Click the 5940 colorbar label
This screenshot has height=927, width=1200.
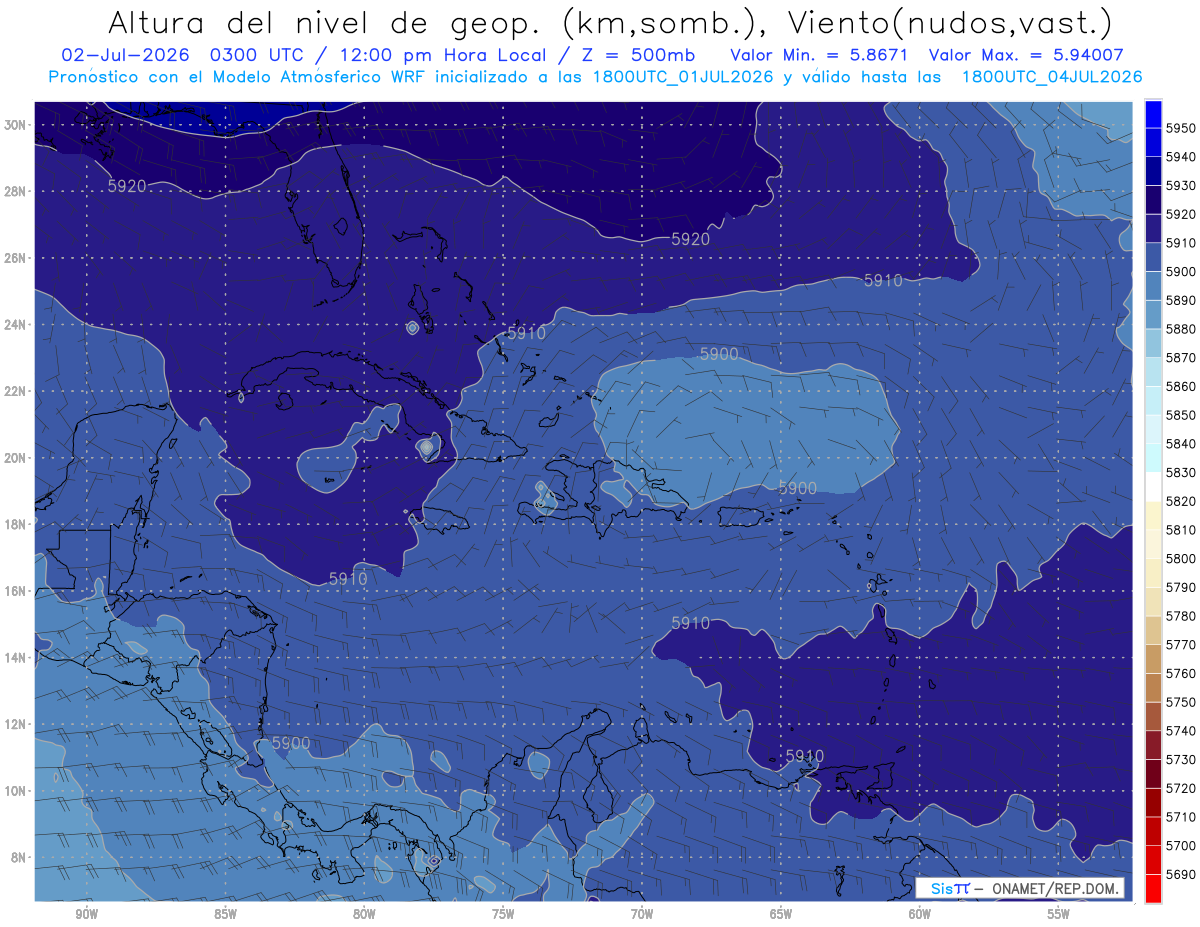click(x=1181, y=157)
